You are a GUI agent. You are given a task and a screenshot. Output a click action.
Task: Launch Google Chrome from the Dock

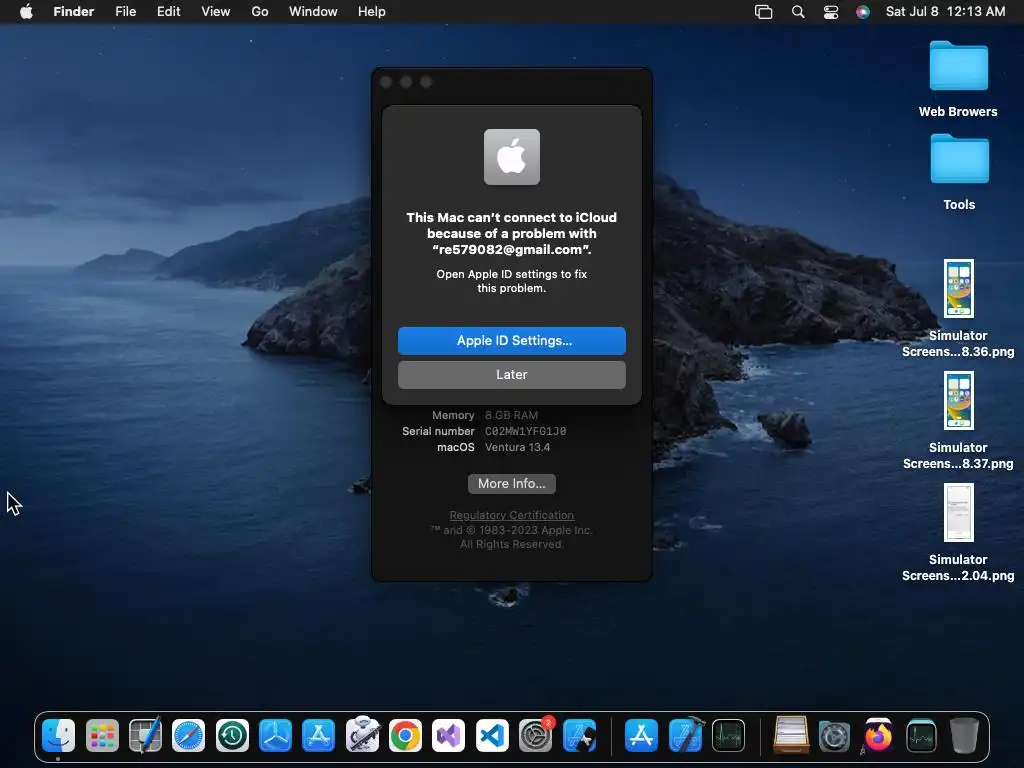coord(406,735)
